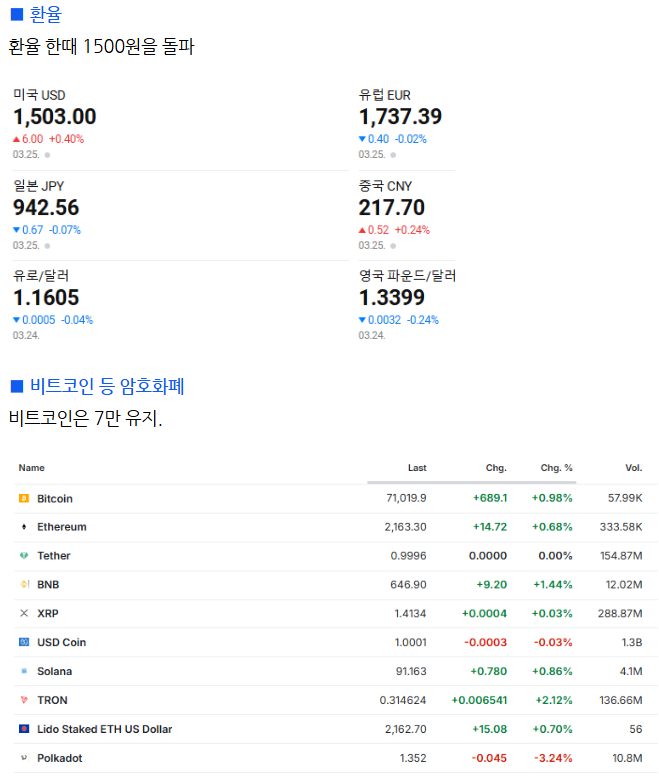Open the Polkadot name link

pyautogui.click(x=60, y=758)
